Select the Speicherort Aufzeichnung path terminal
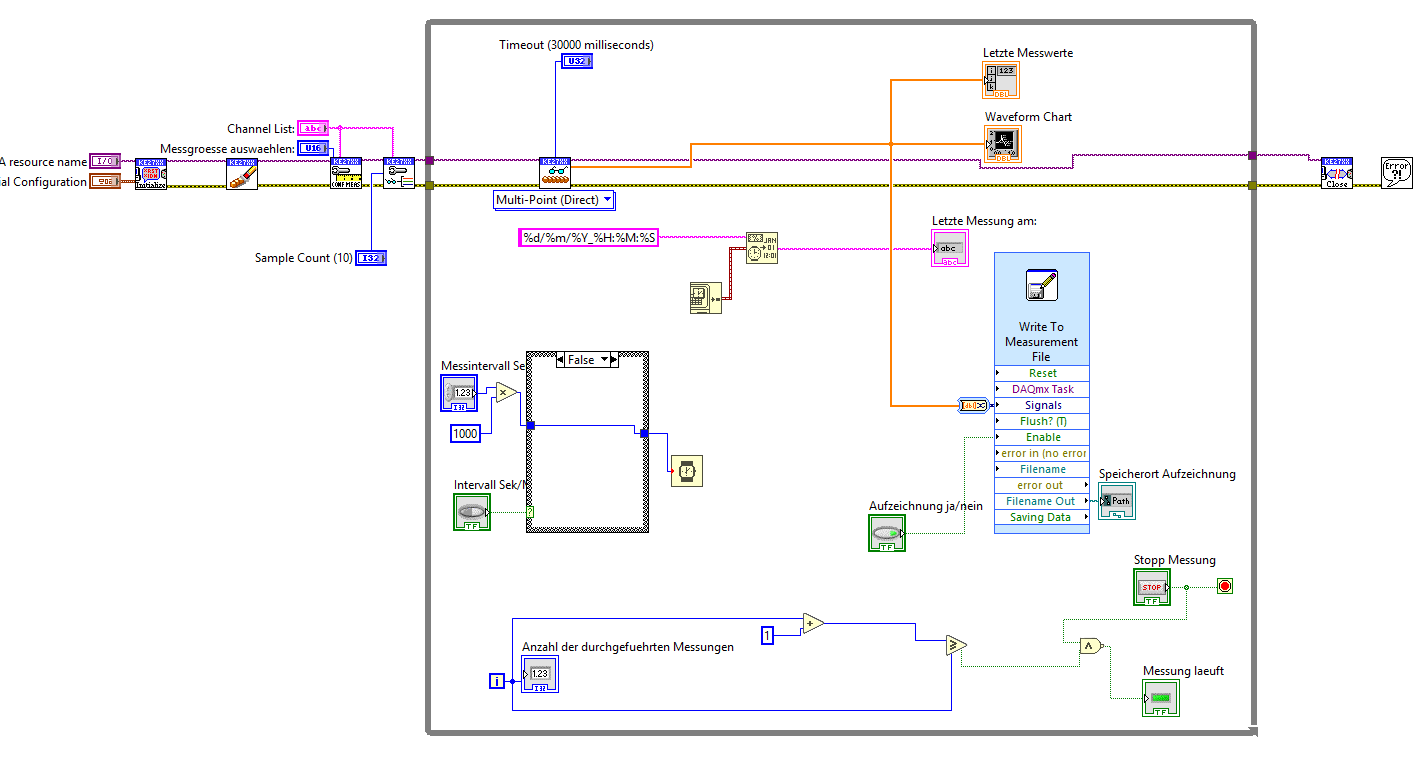Screen dimensions: 1418x757 (1117, 501)
